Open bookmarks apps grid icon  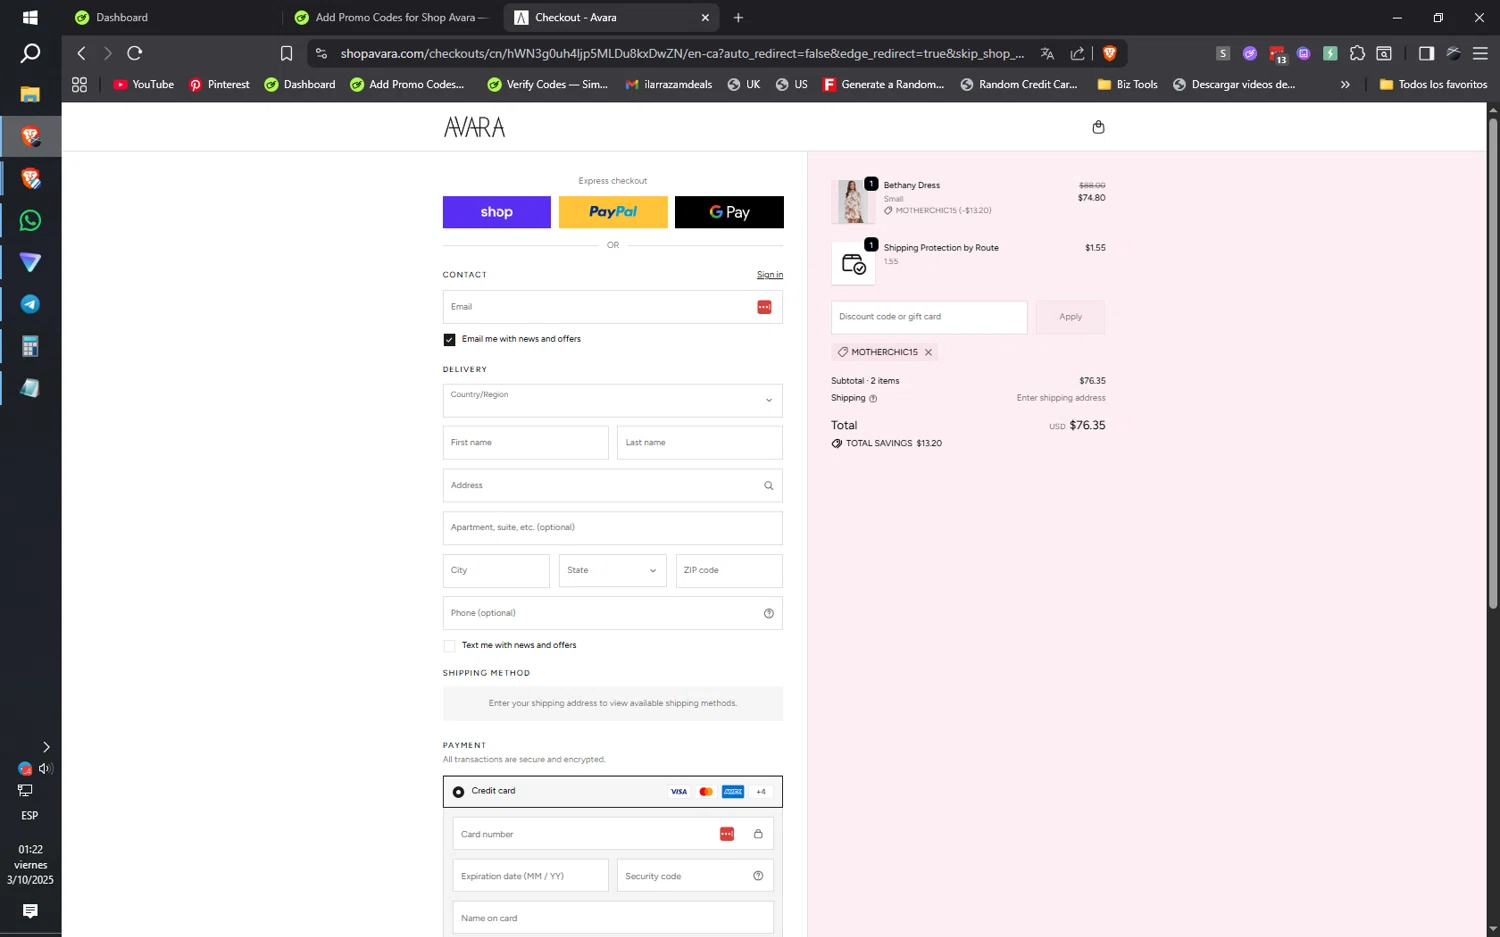pos(79,85)
